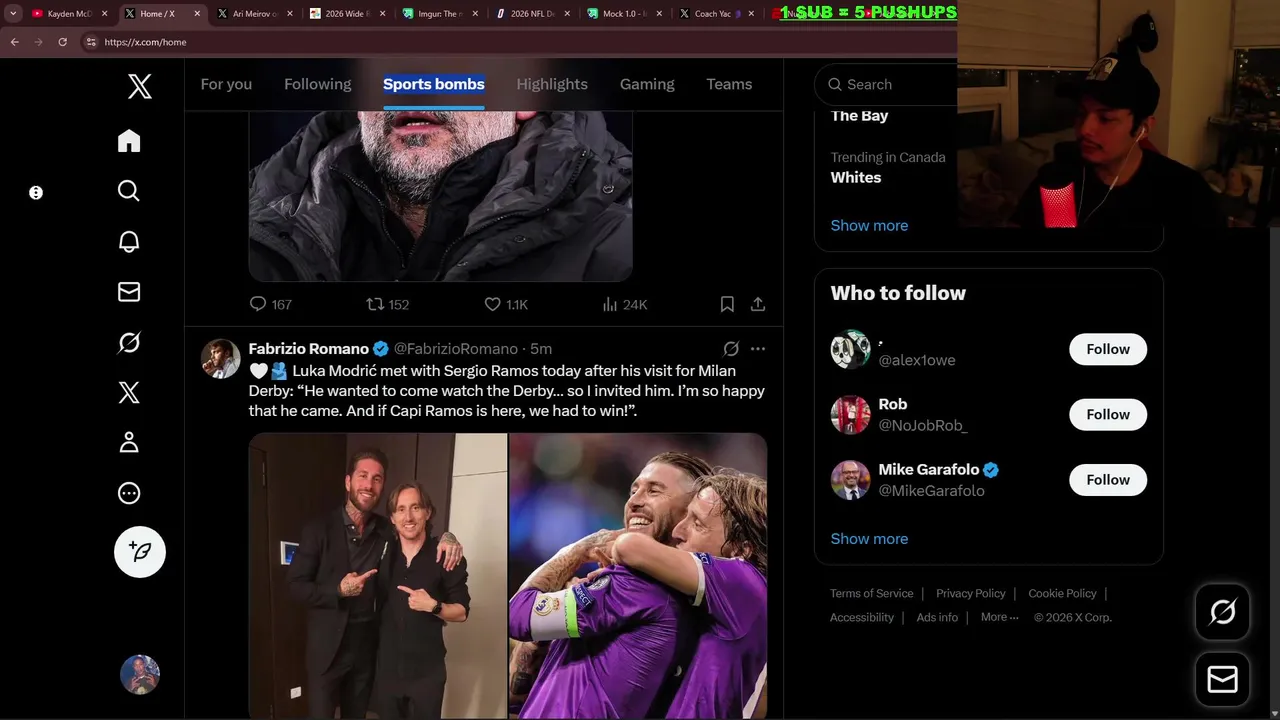Click browser forward arrow
This screenshot has width=1280, height=720.
(x=38, y=42)
